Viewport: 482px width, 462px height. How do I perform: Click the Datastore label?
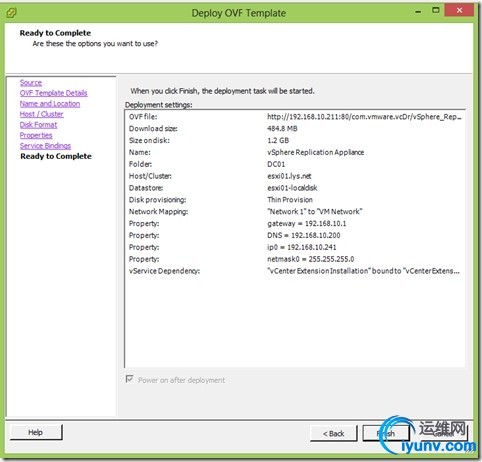click(146, 188)
